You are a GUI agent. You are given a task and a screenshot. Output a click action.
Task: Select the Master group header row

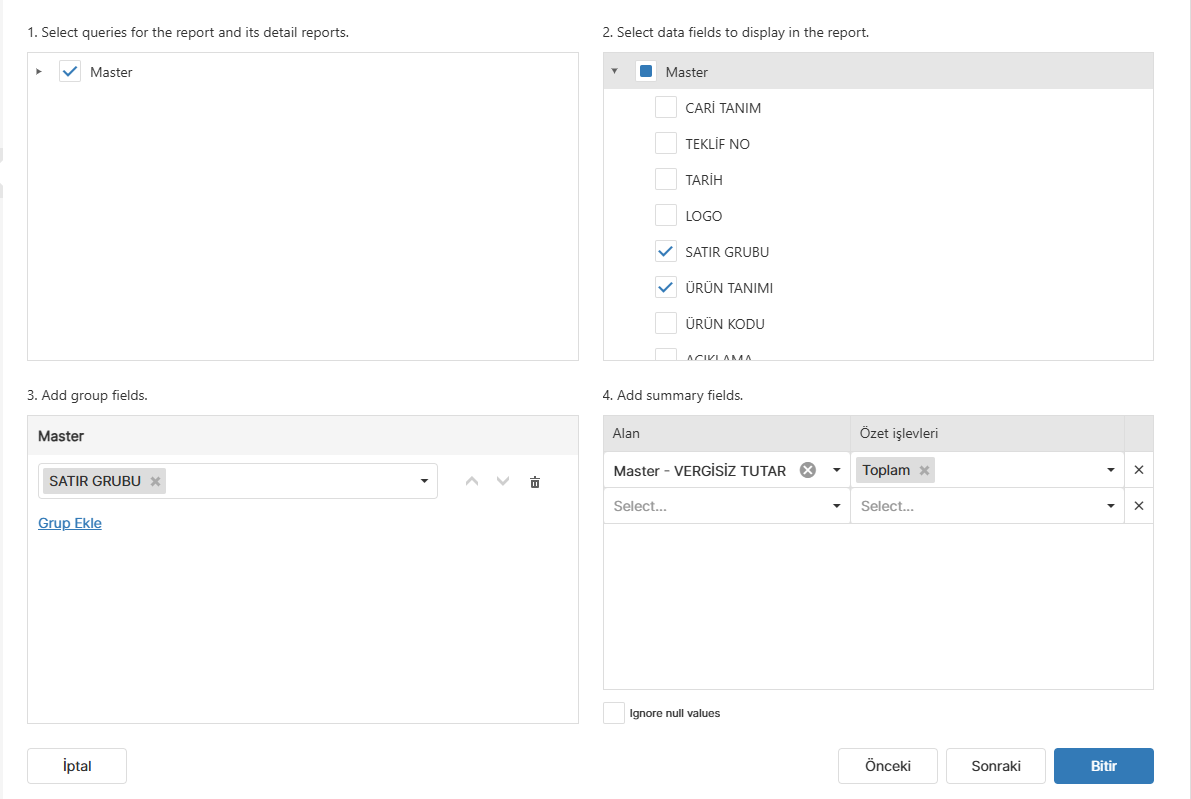click(x=303, y=436)
